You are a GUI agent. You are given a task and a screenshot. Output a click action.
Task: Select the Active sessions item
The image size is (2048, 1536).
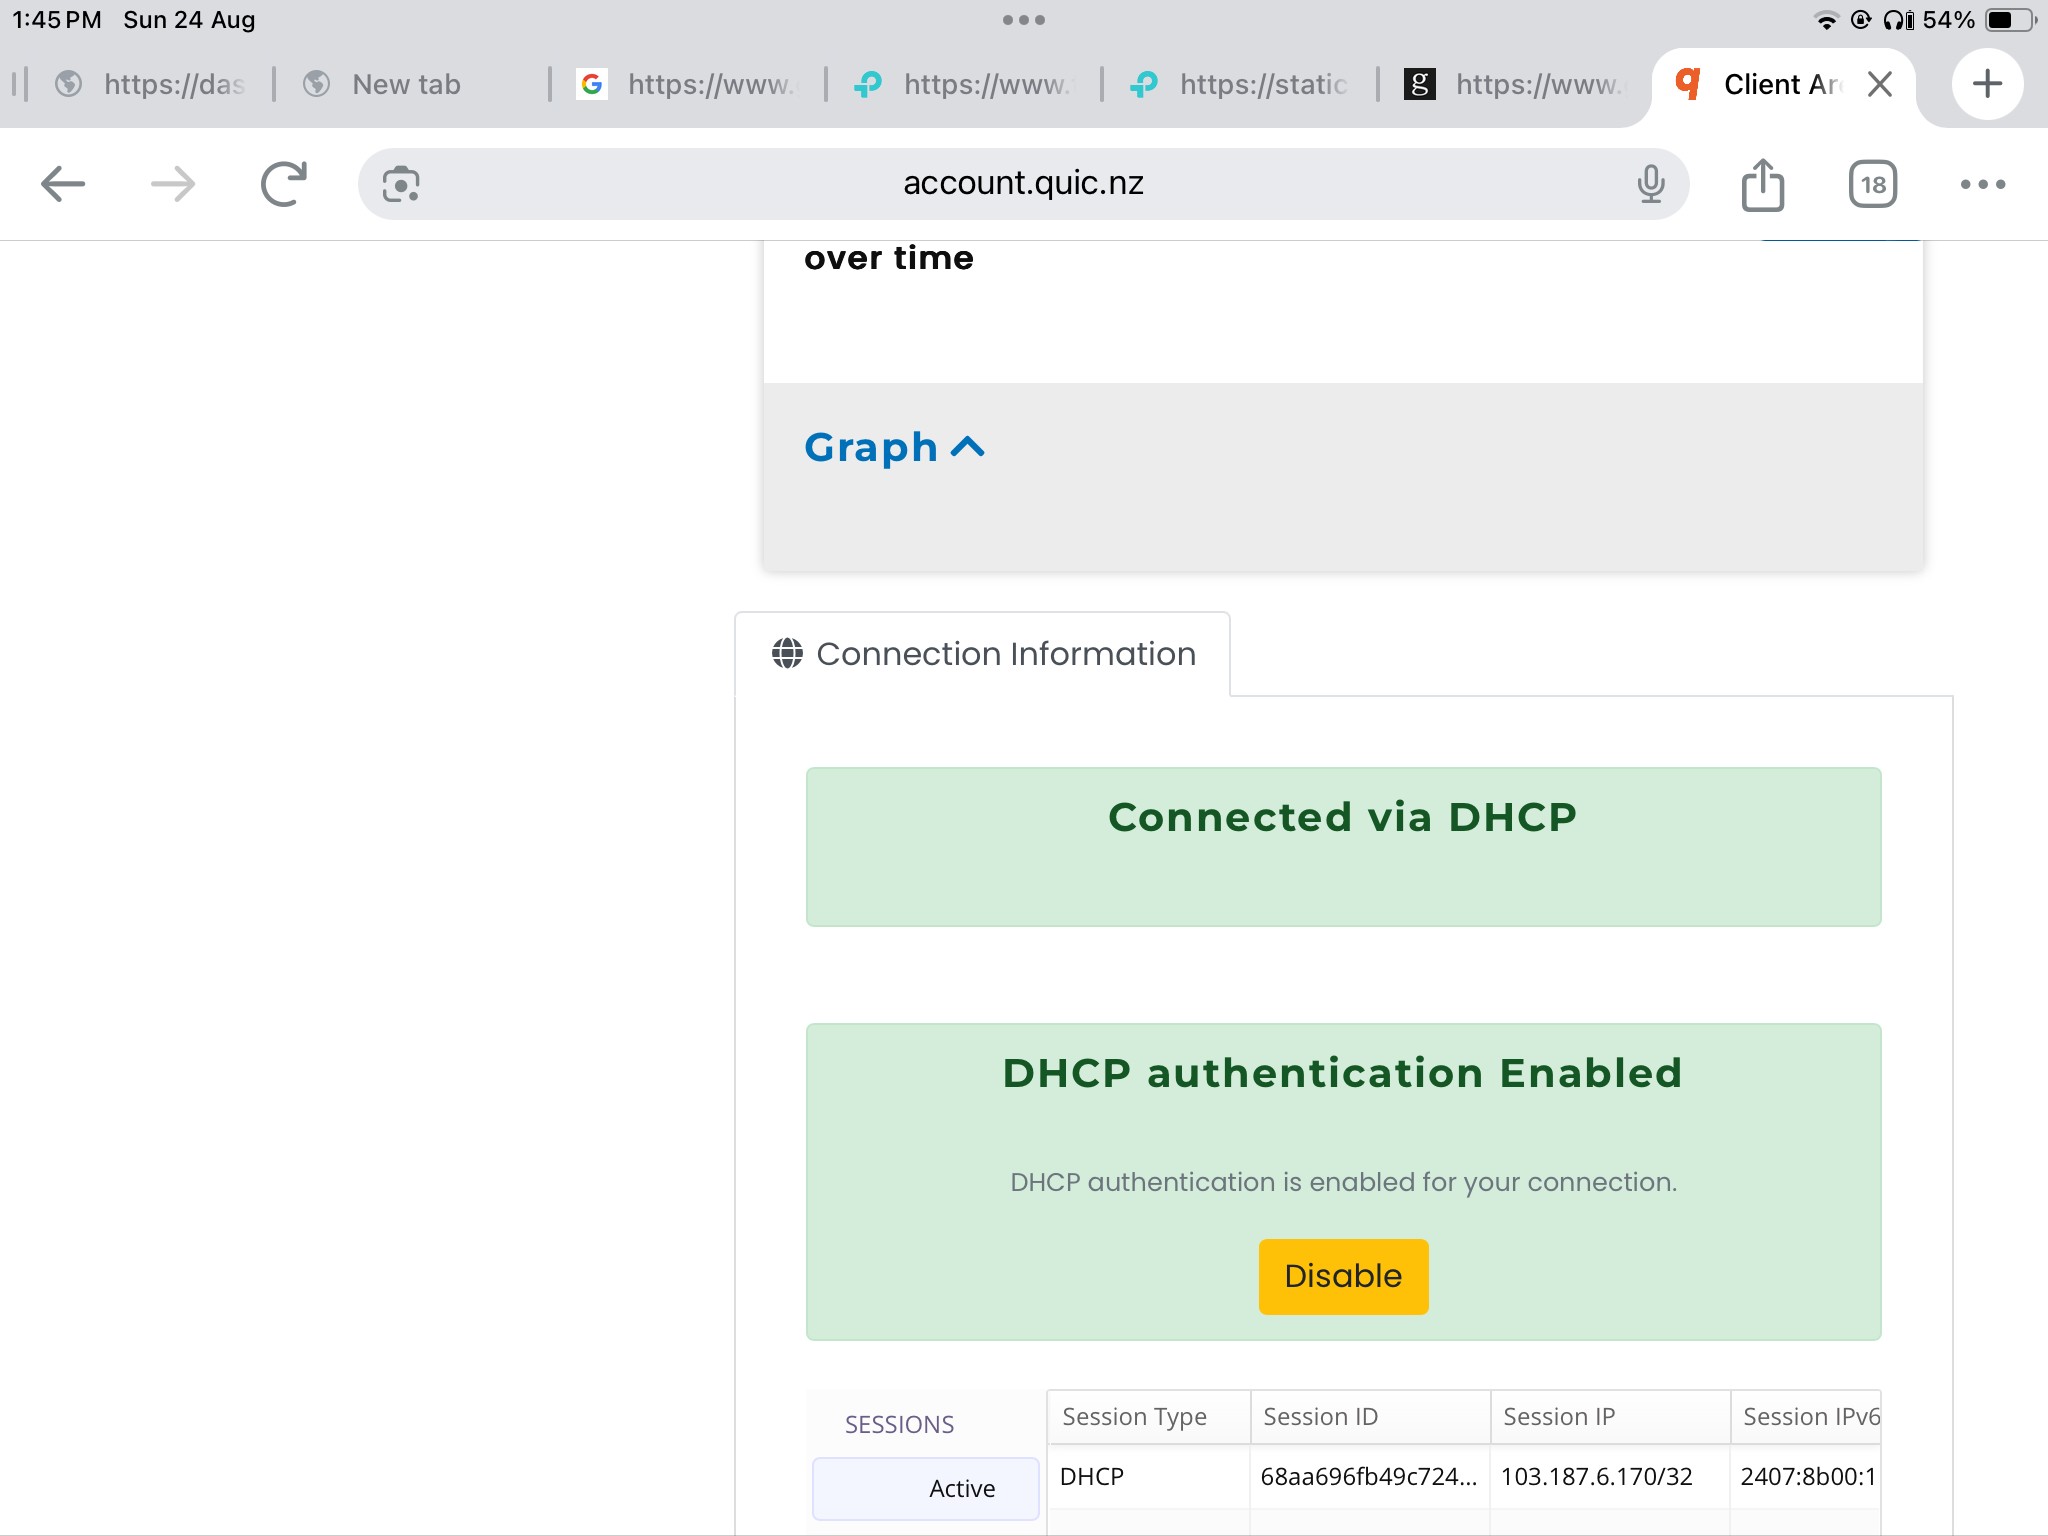tap(926, 1488)
